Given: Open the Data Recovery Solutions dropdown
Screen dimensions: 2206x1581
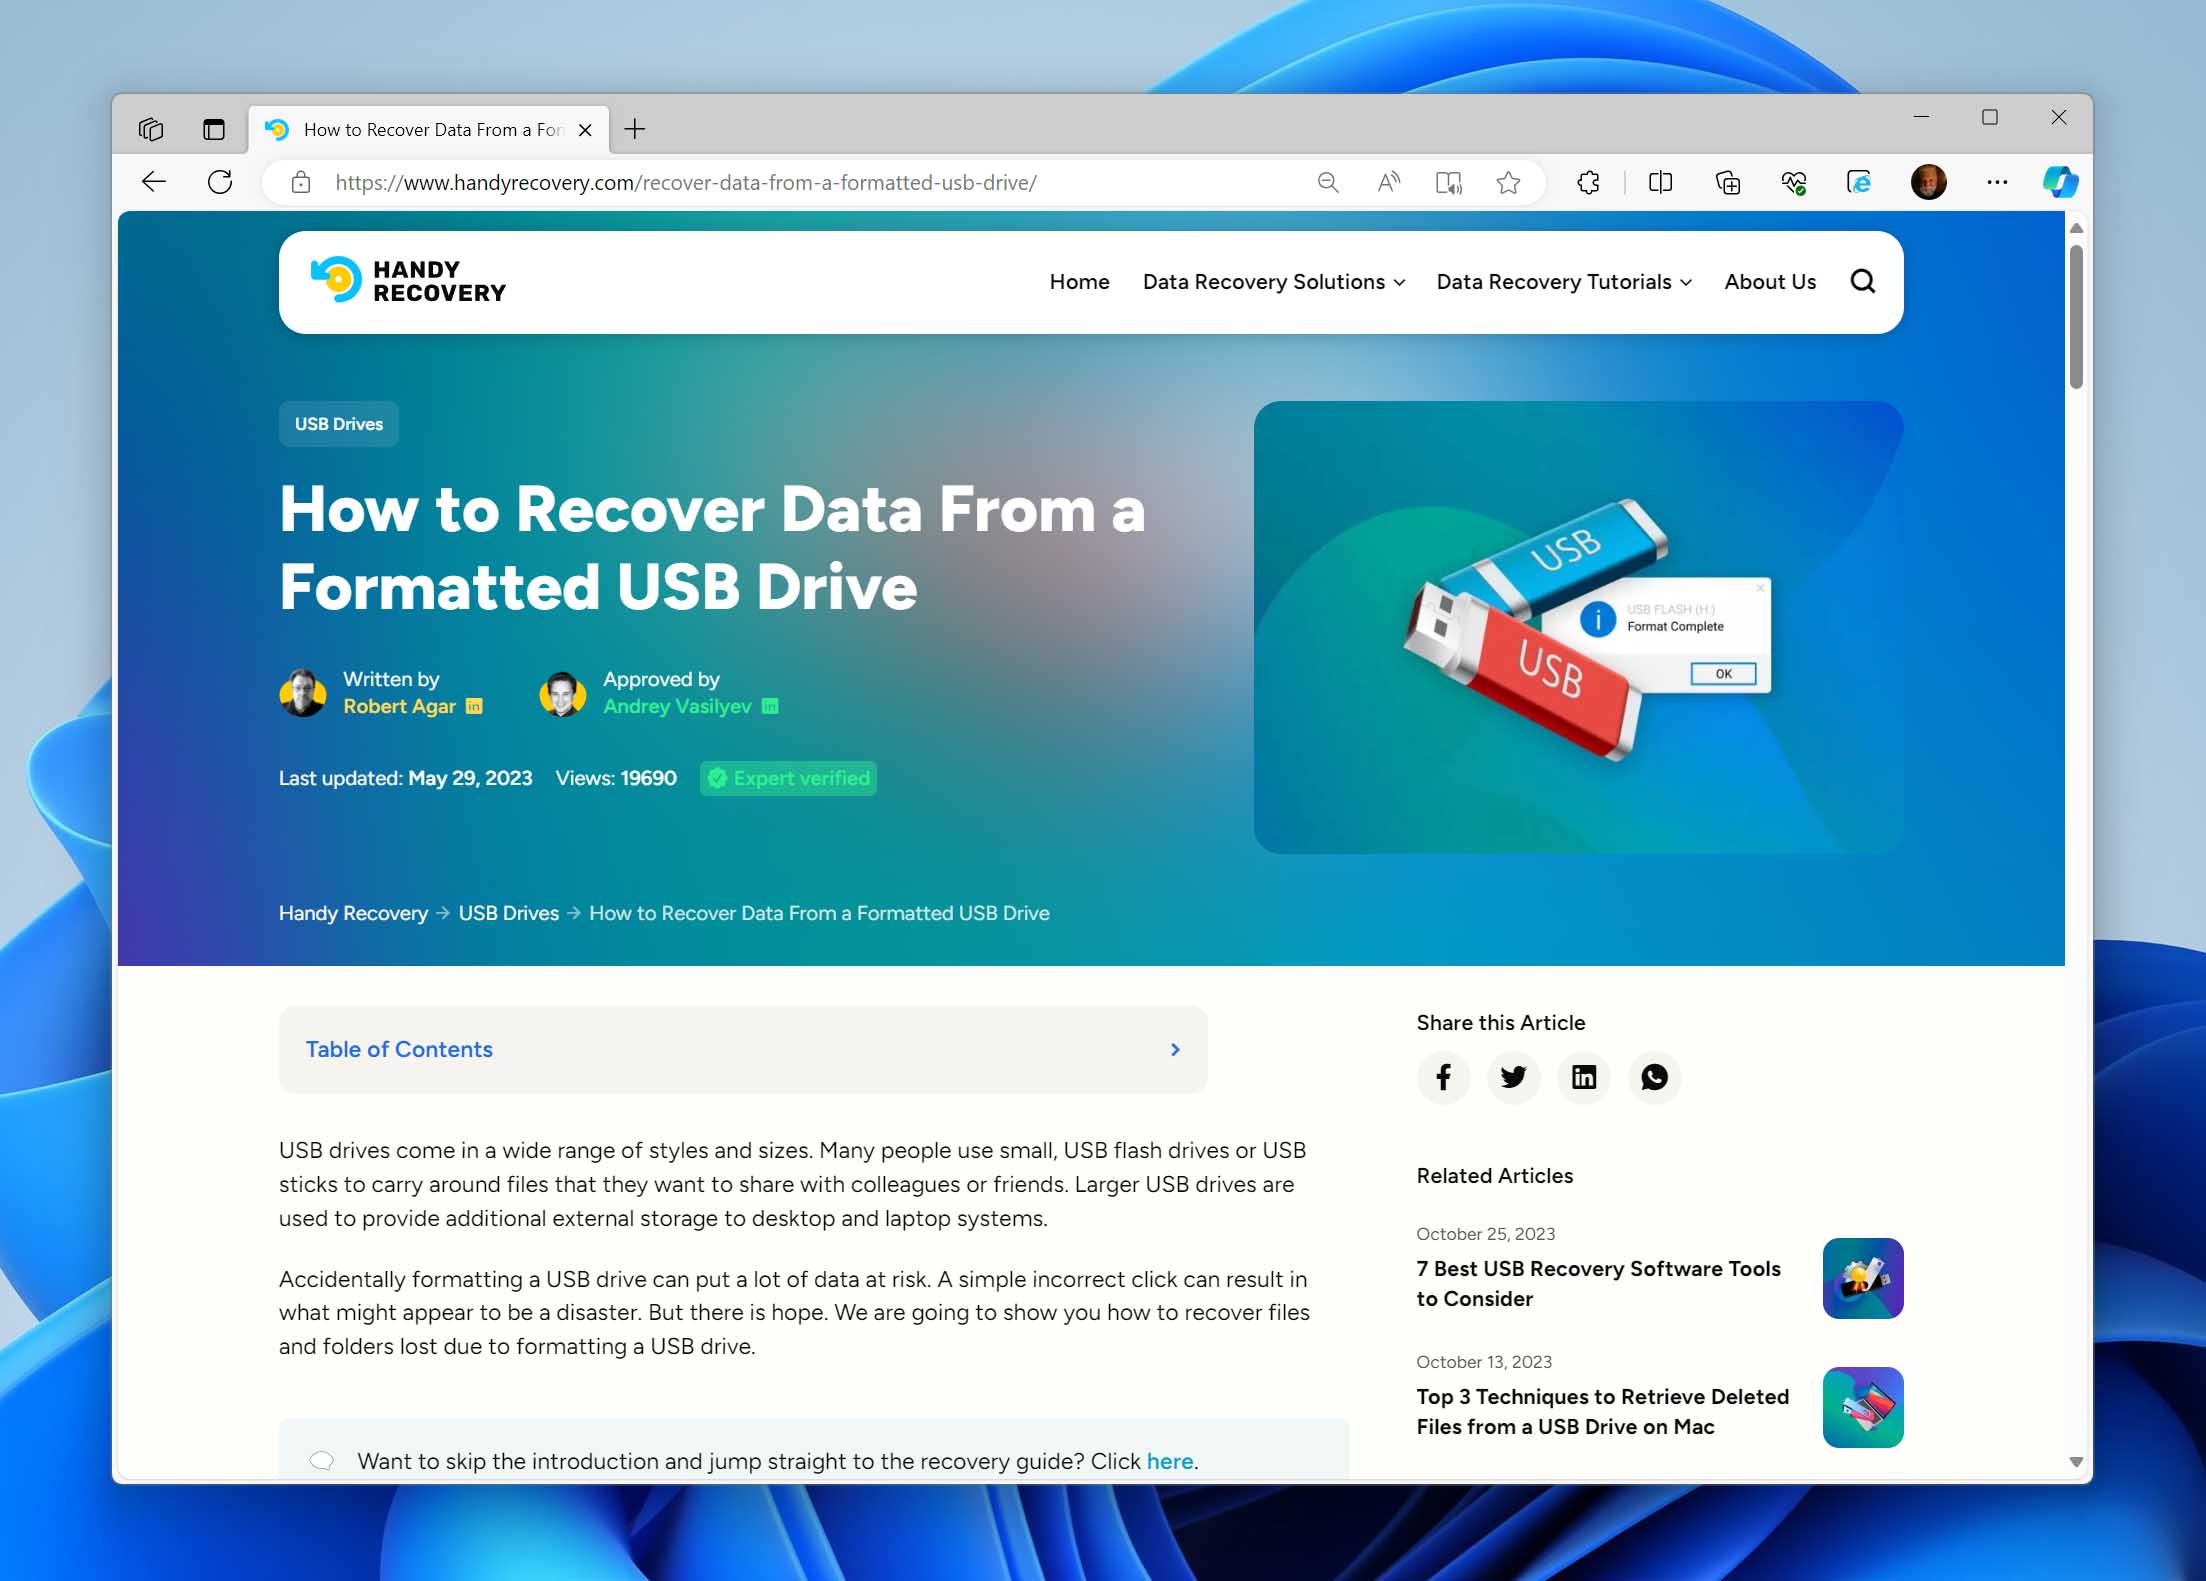Looking at the screenshot, I should [x=1273, y=282].
